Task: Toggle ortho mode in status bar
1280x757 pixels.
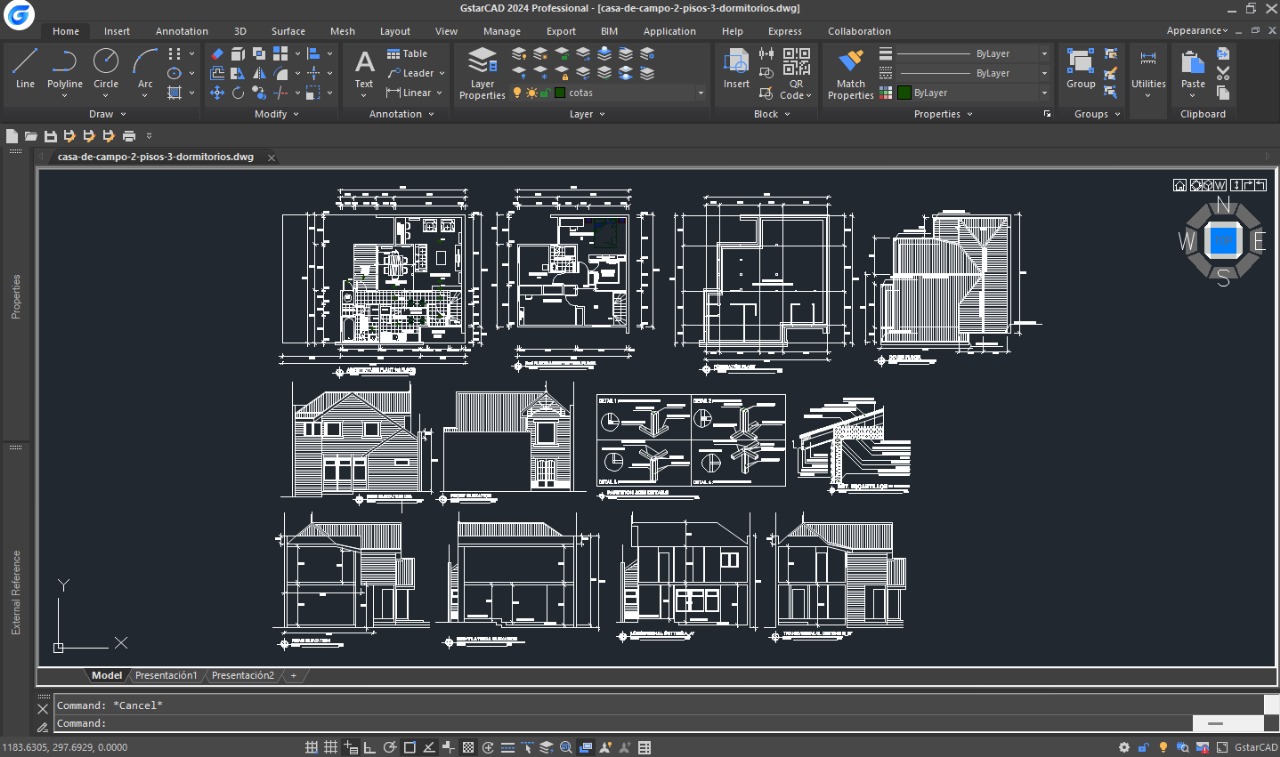Action: [x=370, y=748]
